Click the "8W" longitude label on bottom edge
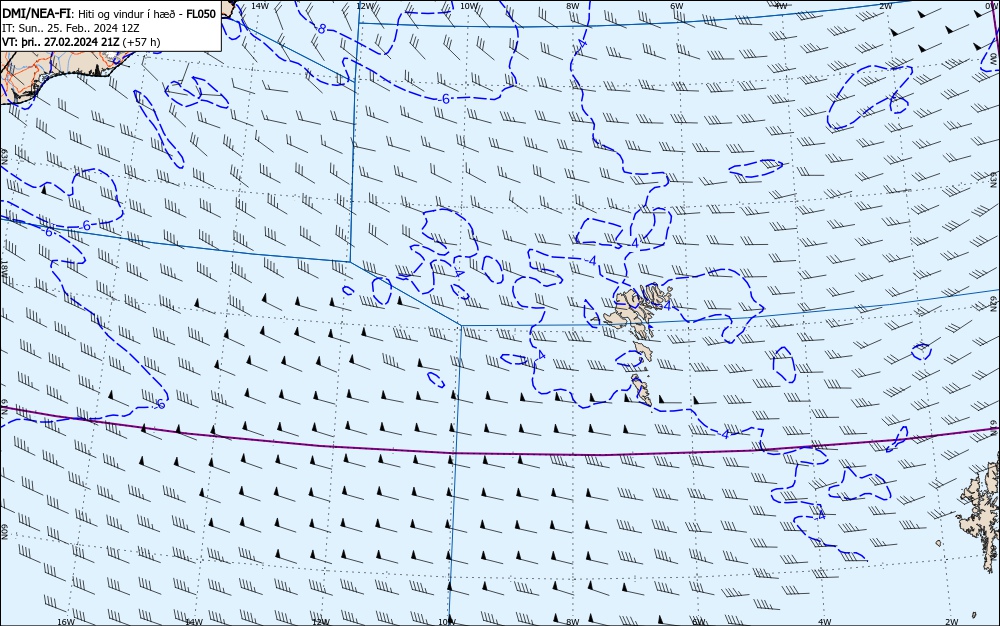This screenshot has width=1000, height=626. click(x=573, y=622)
